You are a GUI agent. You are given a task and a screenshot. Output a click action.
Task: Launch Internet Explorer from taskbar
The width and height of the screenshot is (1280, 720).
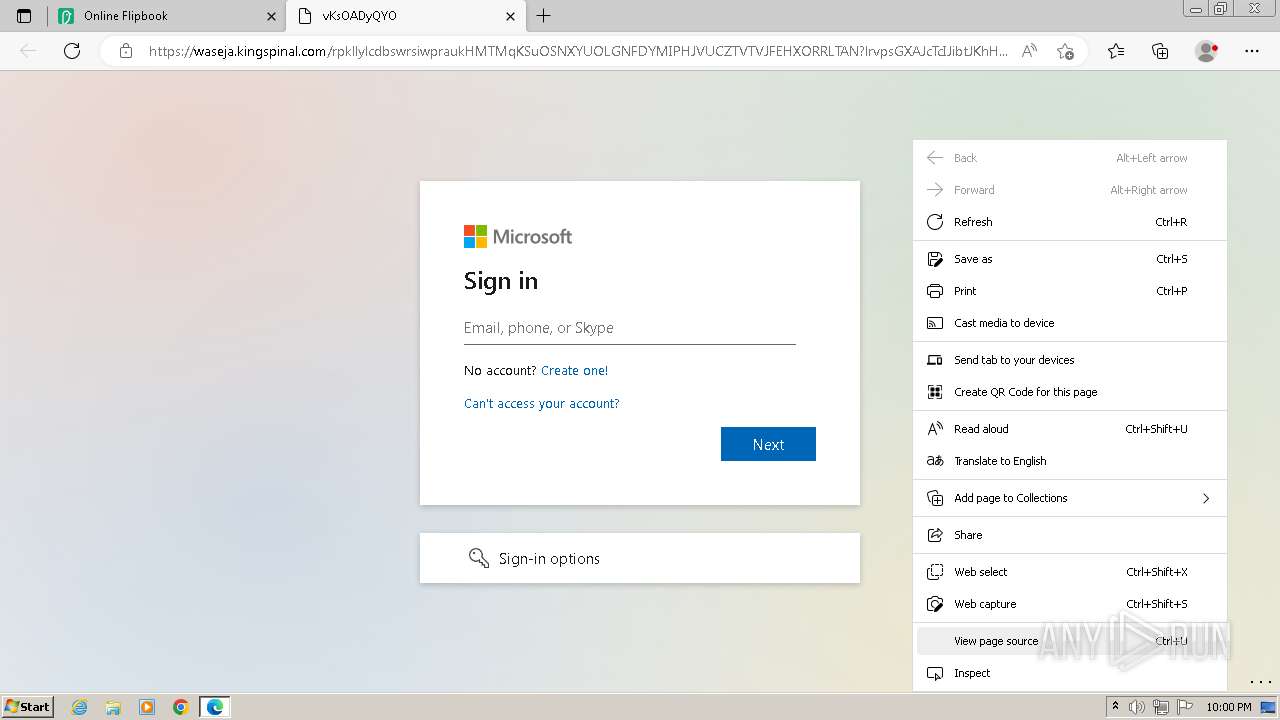(x=80, y=707)
